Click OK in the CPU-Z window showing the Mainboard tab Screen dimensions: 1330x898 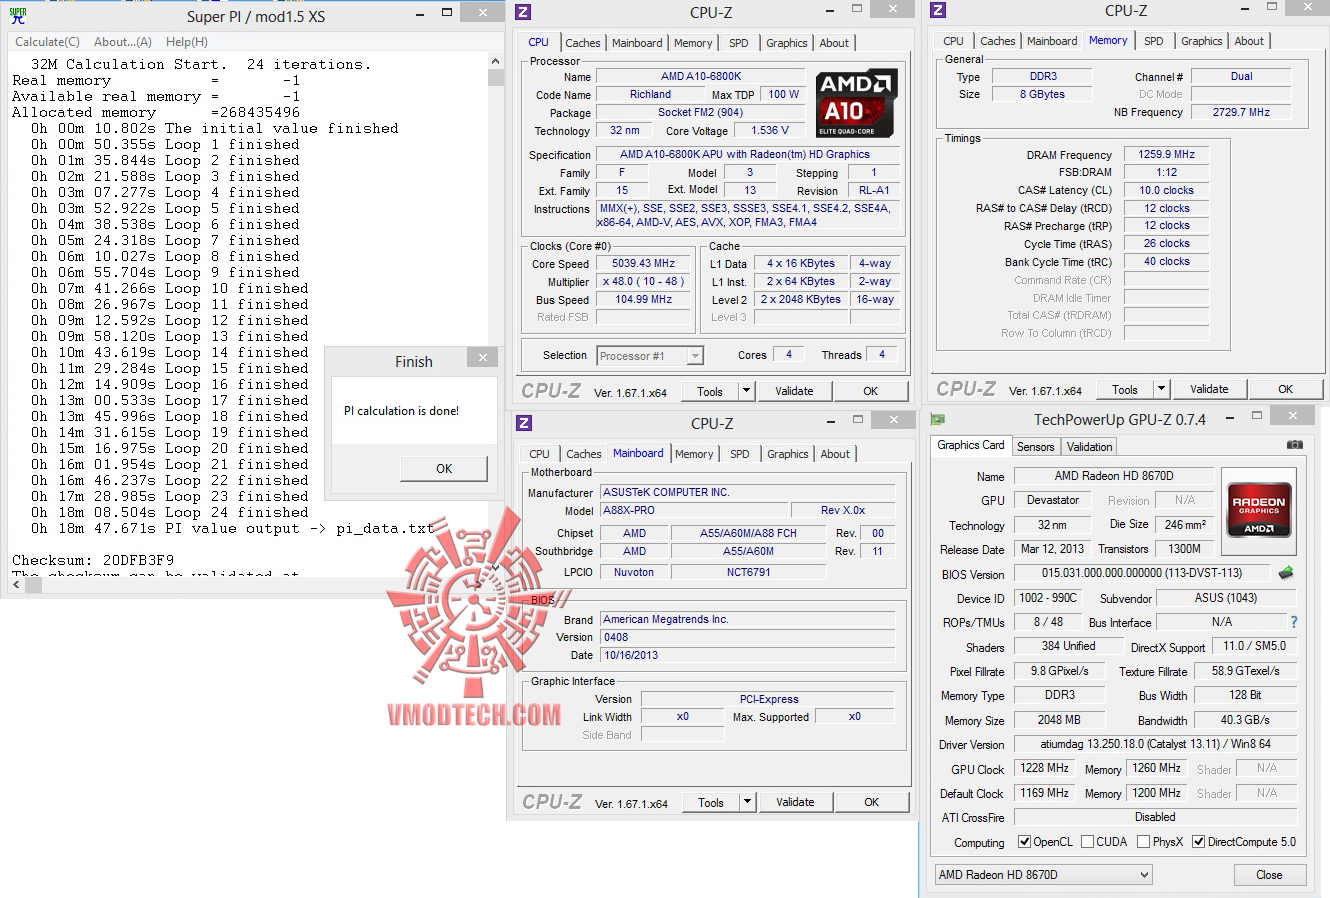pyautogui.click(x=872, y=802)
